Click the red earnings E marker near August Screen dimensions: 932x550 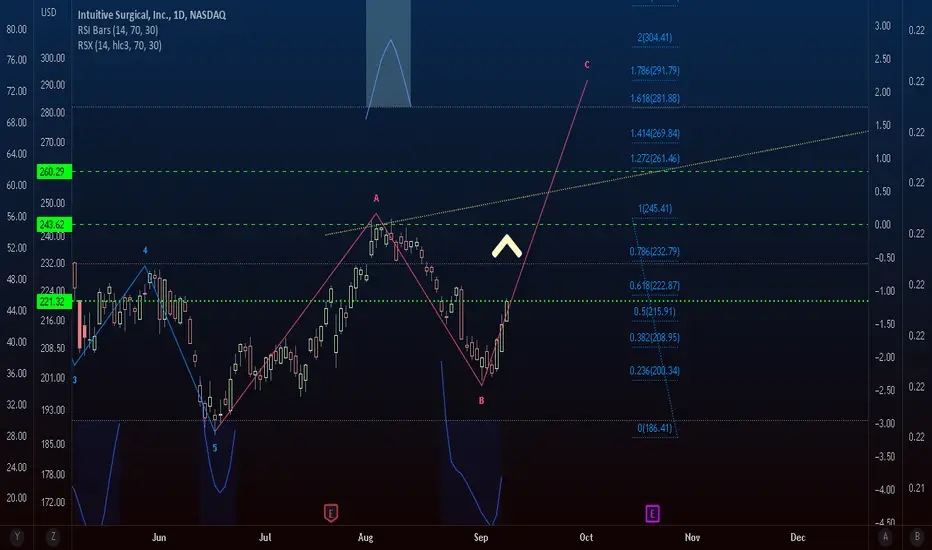[x=330, y=513]
